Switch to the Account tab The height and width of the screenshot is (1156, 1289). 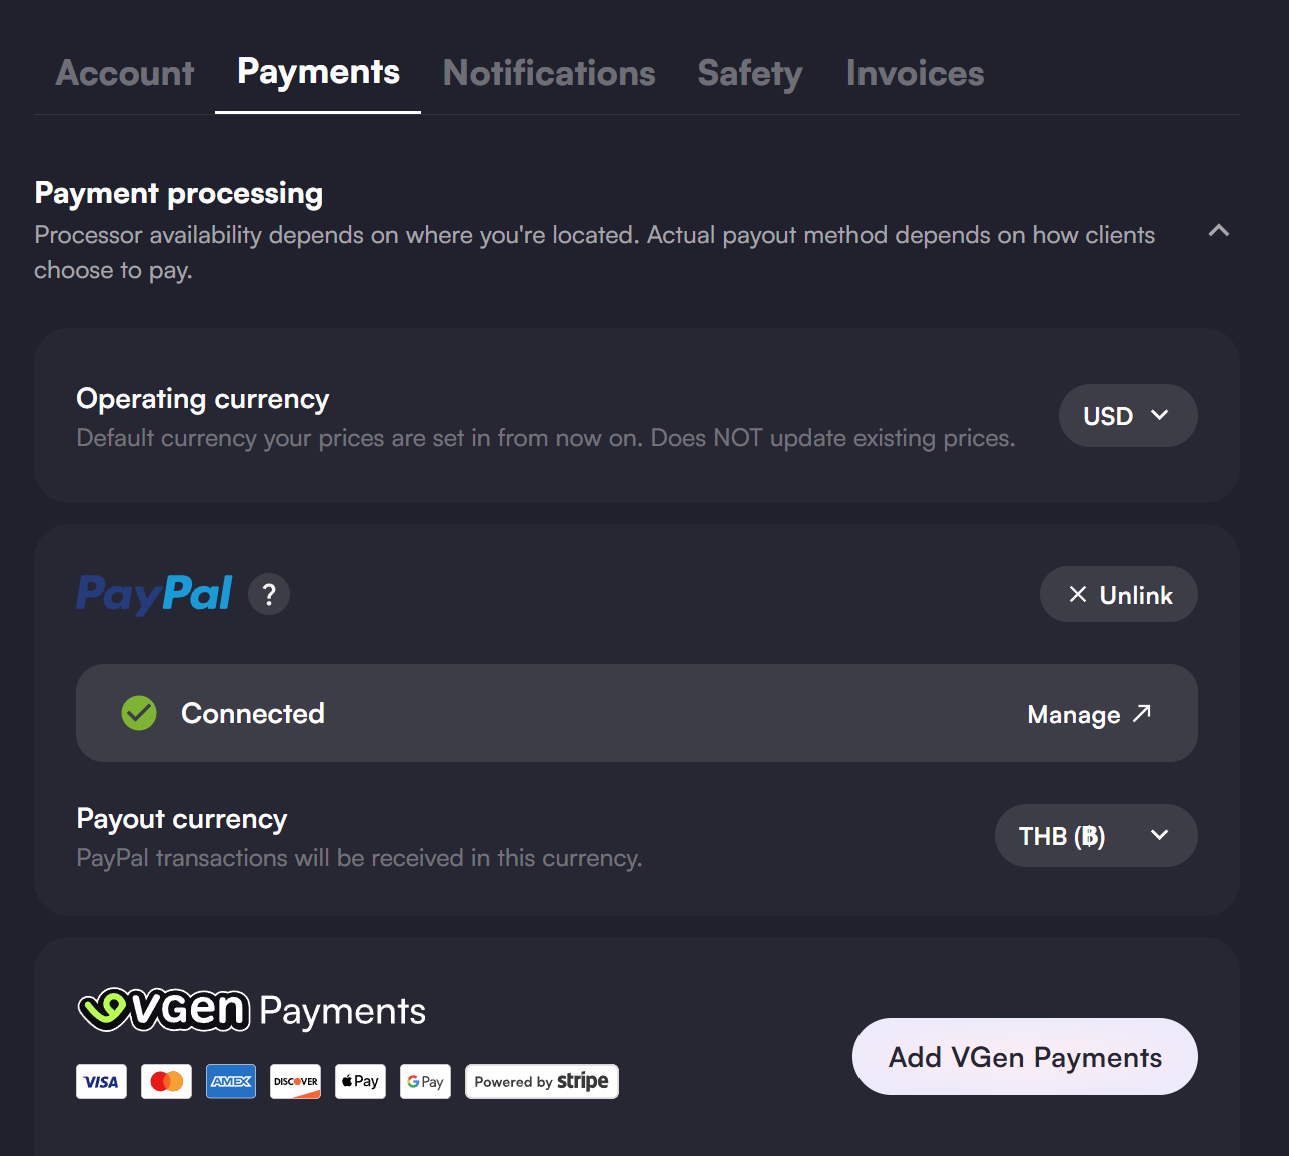[x=125, y=73]
